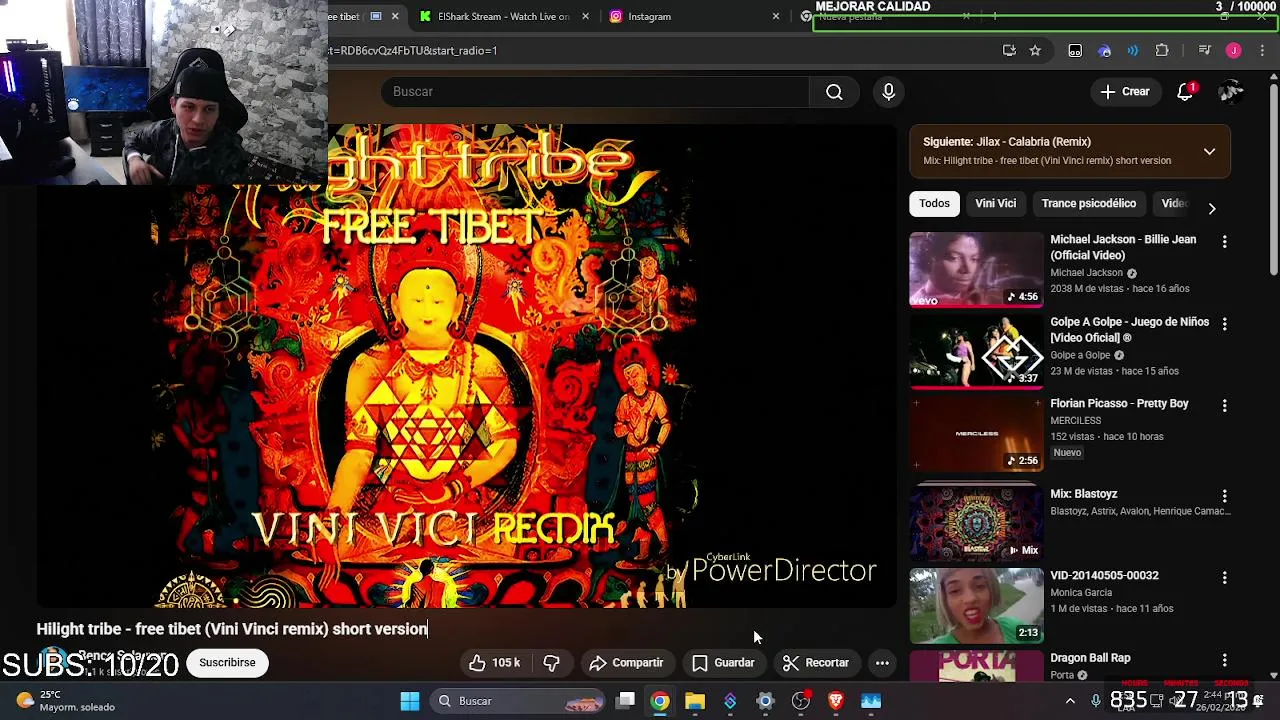Click the blue sound-wave extension icon
The width and height of the screenshot is (1280, 720).
tap(1132, 51)
